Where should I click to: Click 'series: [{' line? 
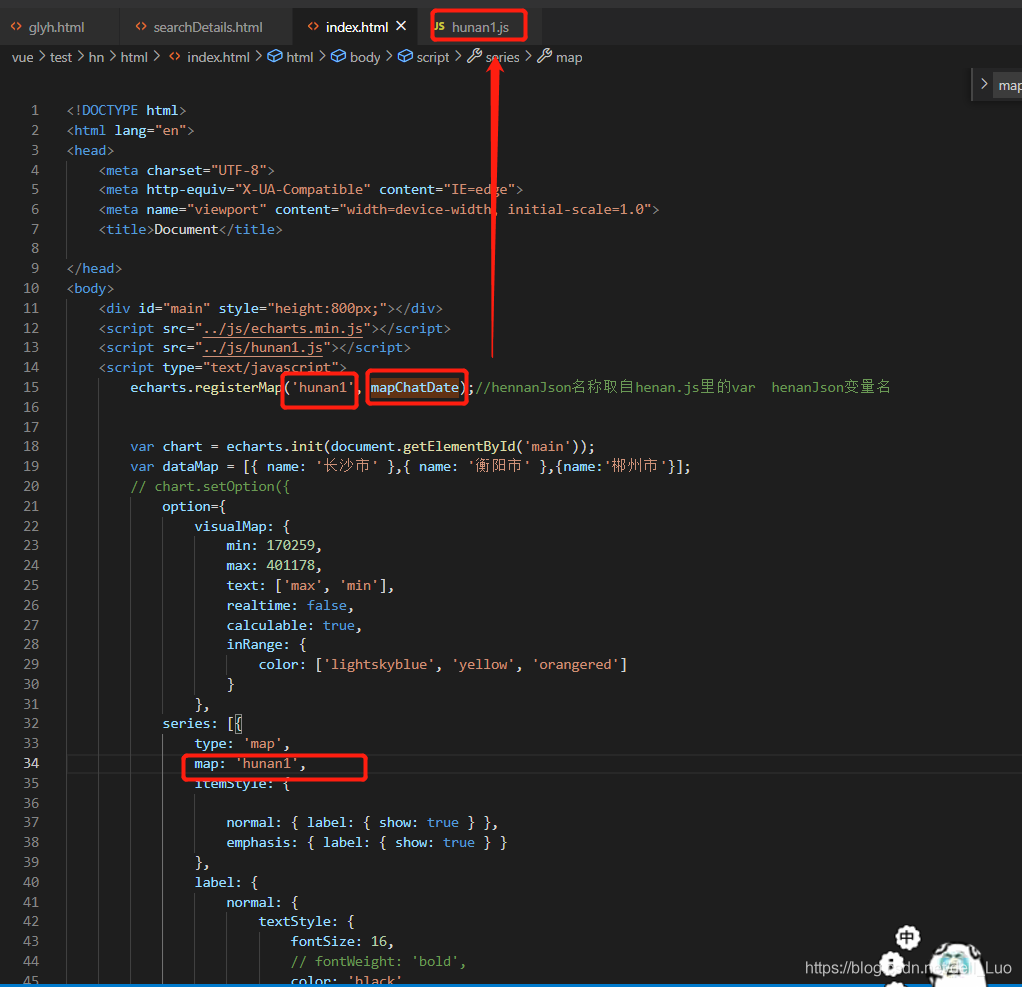[x=202, y=724]
